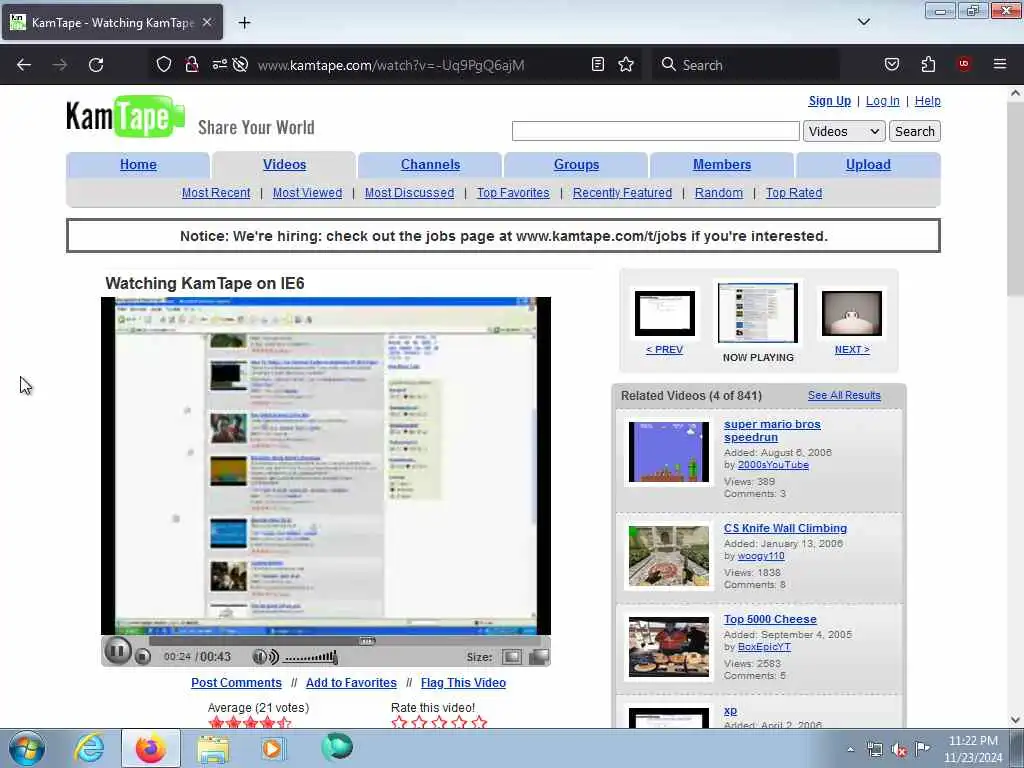The width and height of the screenshot is (1024, 768).
Task: Open the Home tab
Action: [138, 165]
